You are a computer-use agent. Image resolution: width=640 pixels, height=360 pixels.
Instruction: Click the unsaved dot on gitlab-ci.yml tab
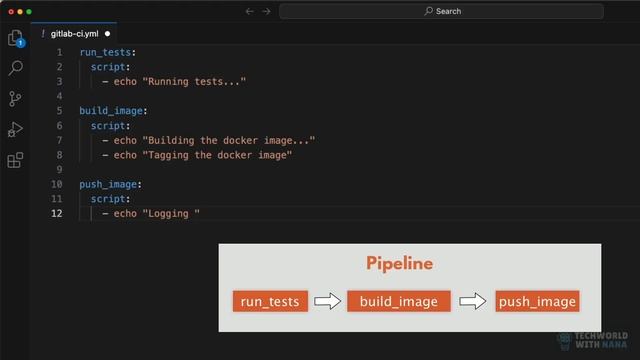point(107,34)
